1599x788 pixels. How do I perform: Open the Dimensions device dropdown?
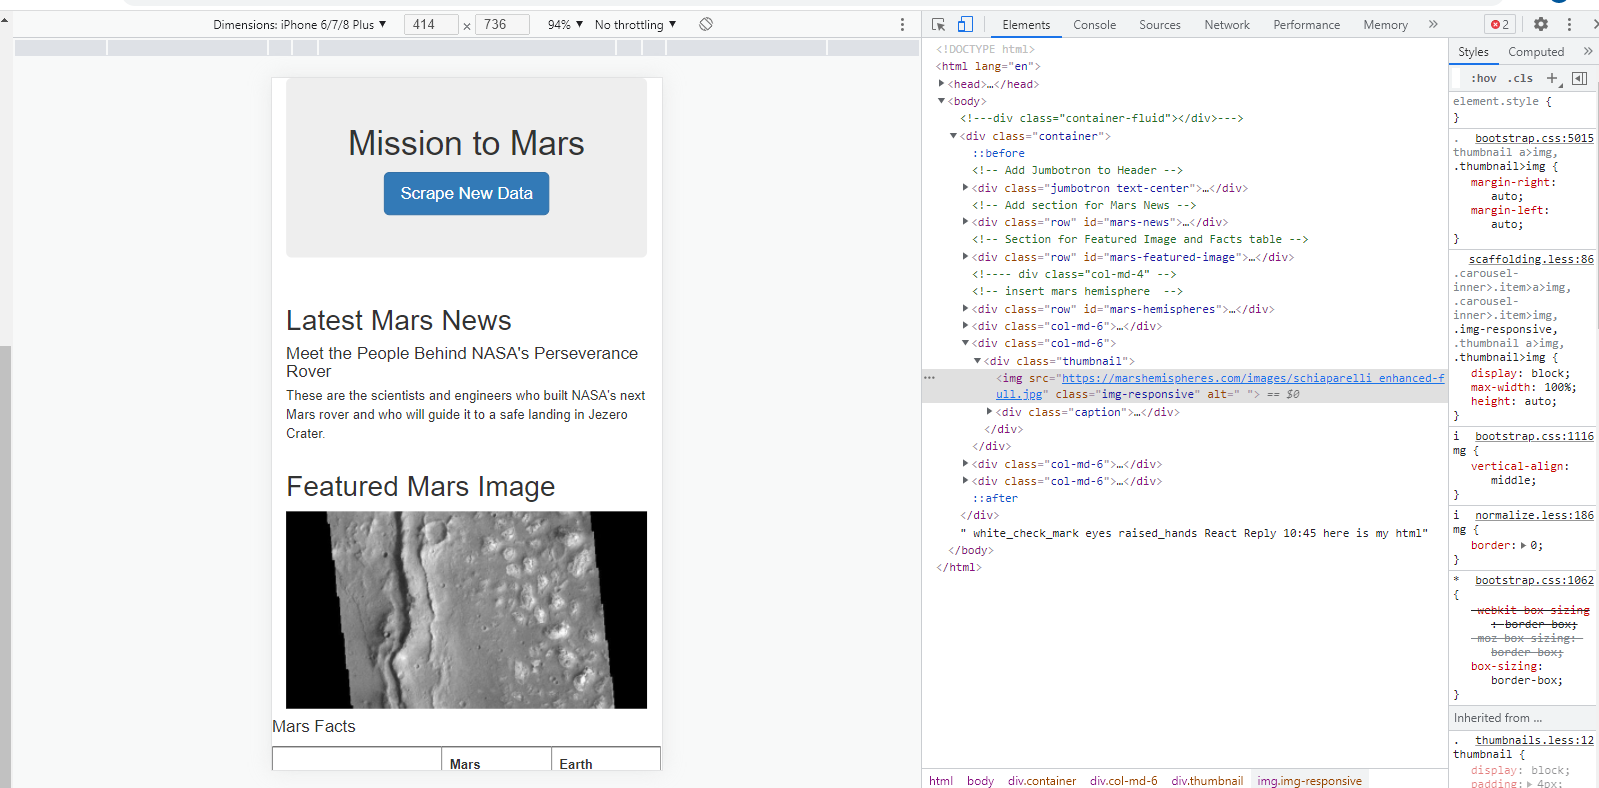300,24
